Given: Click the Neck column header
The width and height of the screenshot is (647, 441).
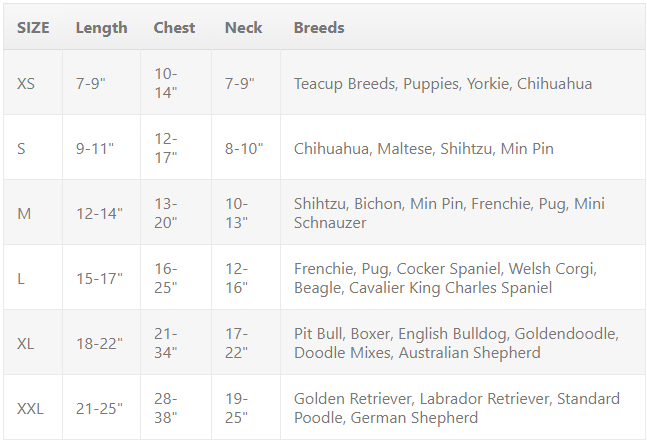Looking at the screenshot, I should [241, 28].
